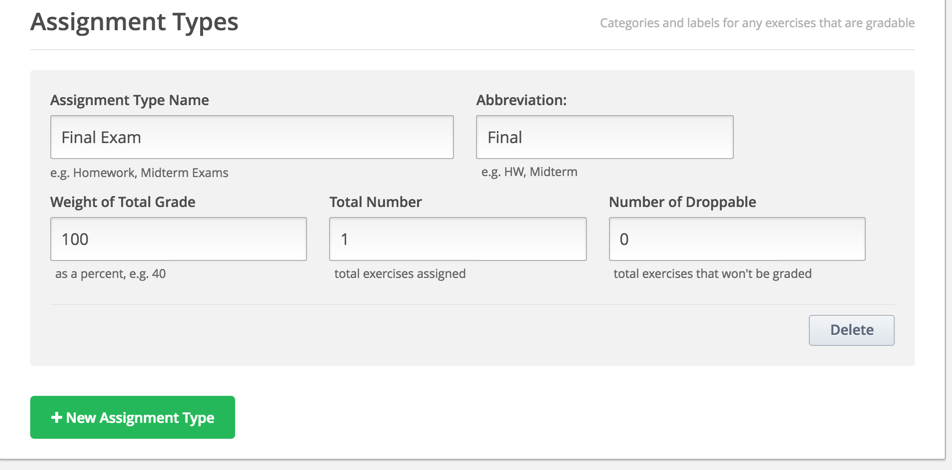
Task: Click the 'e.g. HW, Midterm' hint text
Action: 529,172
